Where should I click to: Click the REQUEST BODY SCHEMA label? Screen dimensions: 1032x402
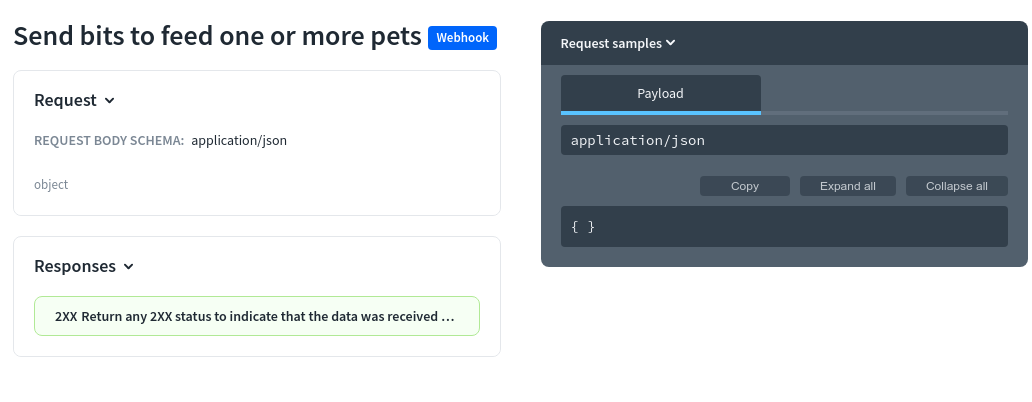point(109,141)
